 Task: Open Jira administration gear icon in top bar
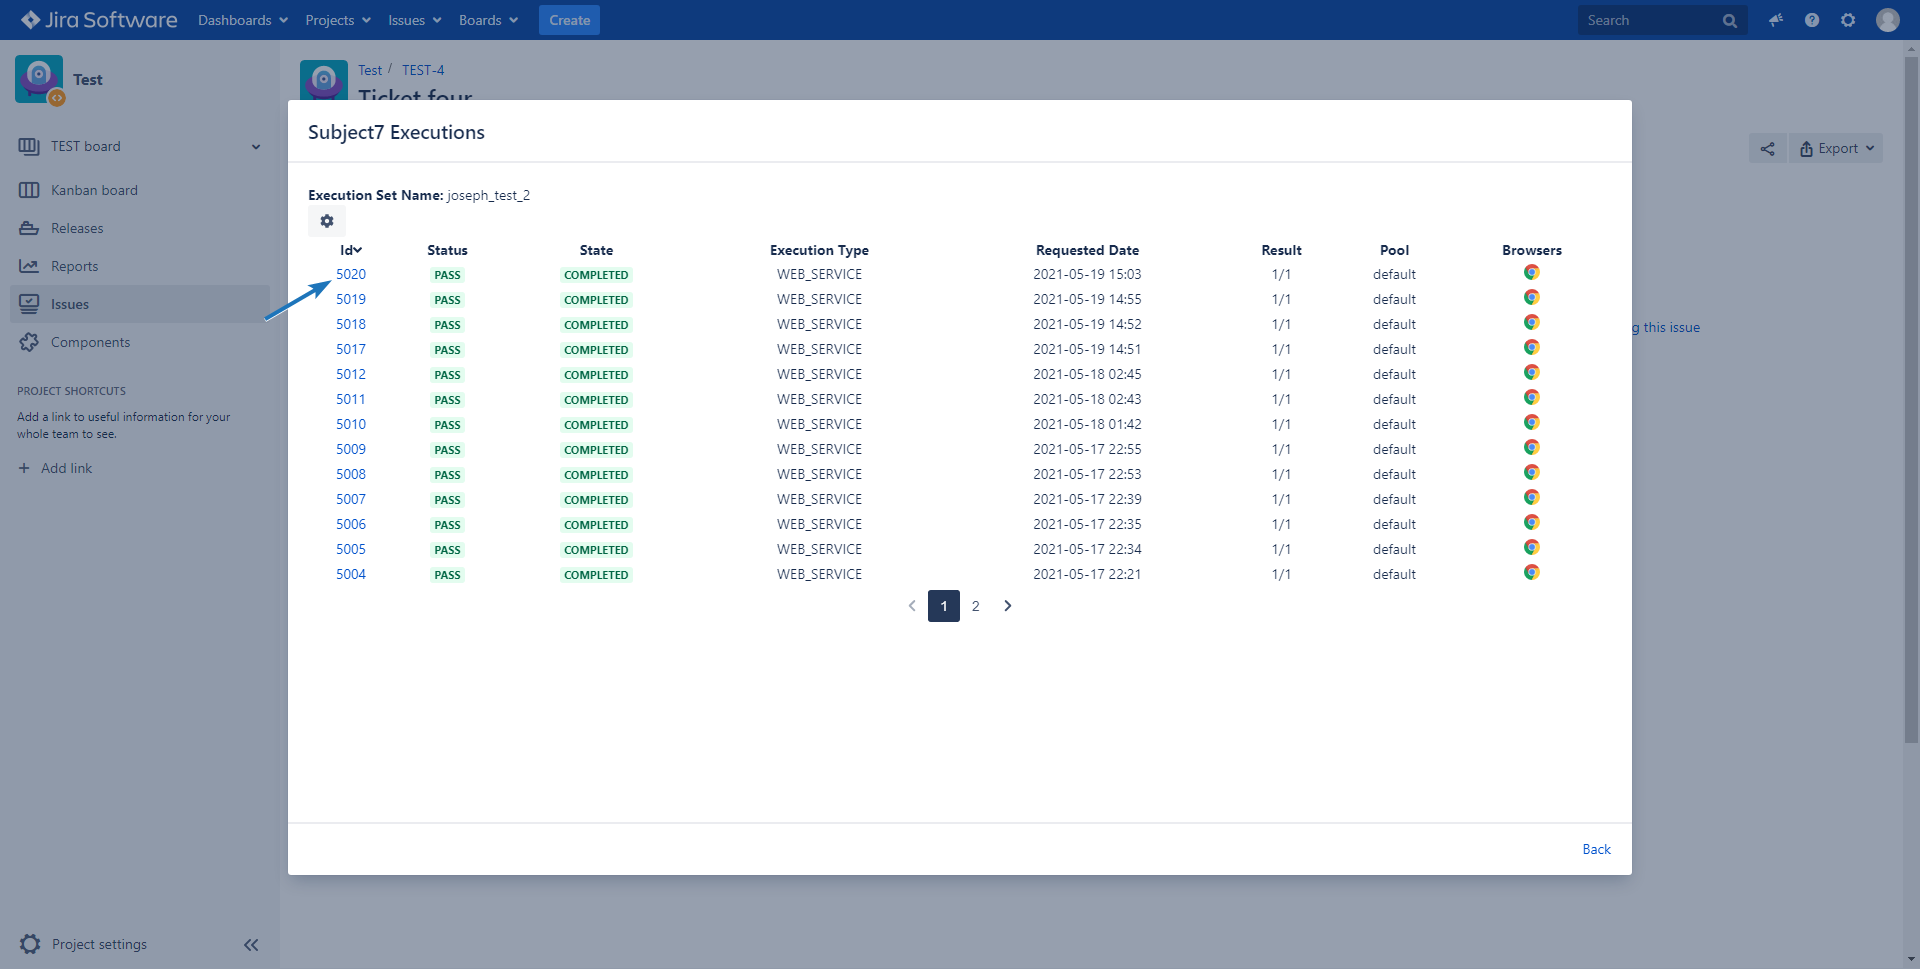pos(1848,20)
